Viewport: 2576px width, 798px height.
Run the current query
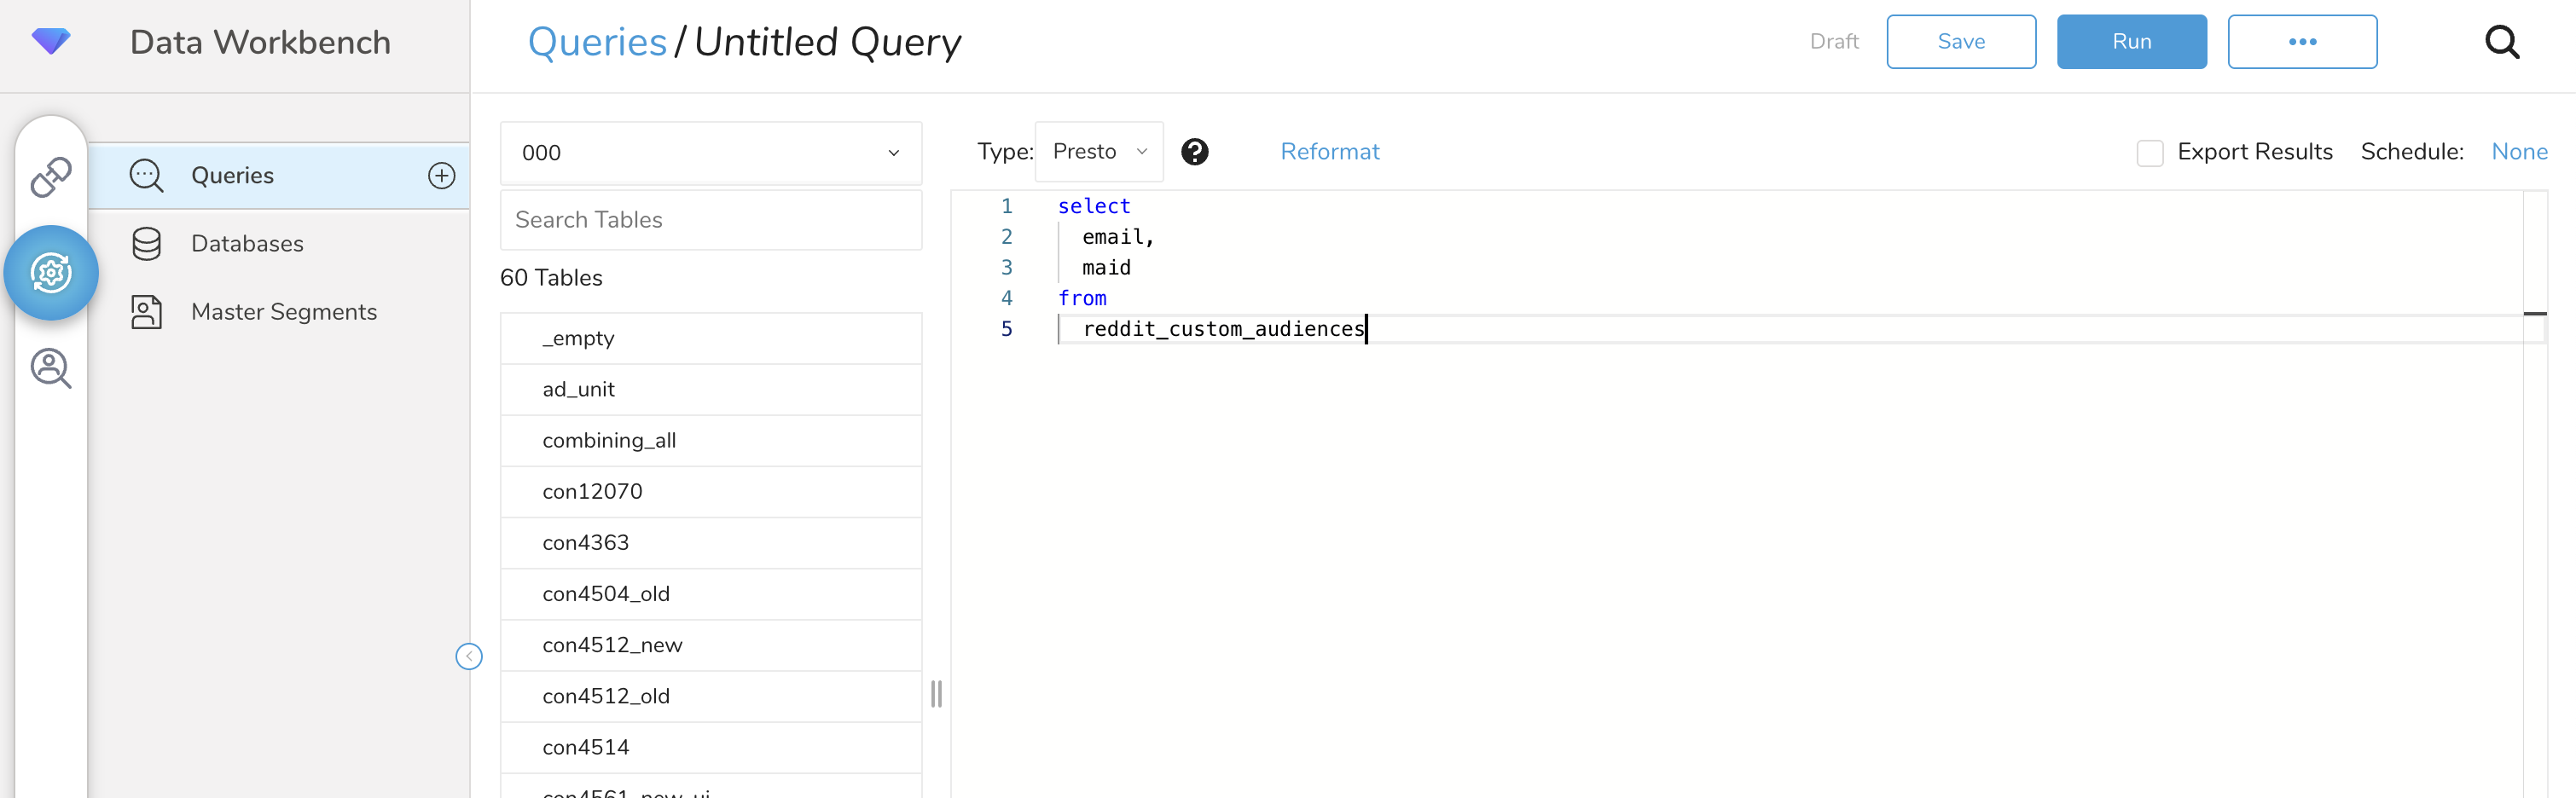(2131, 42)
